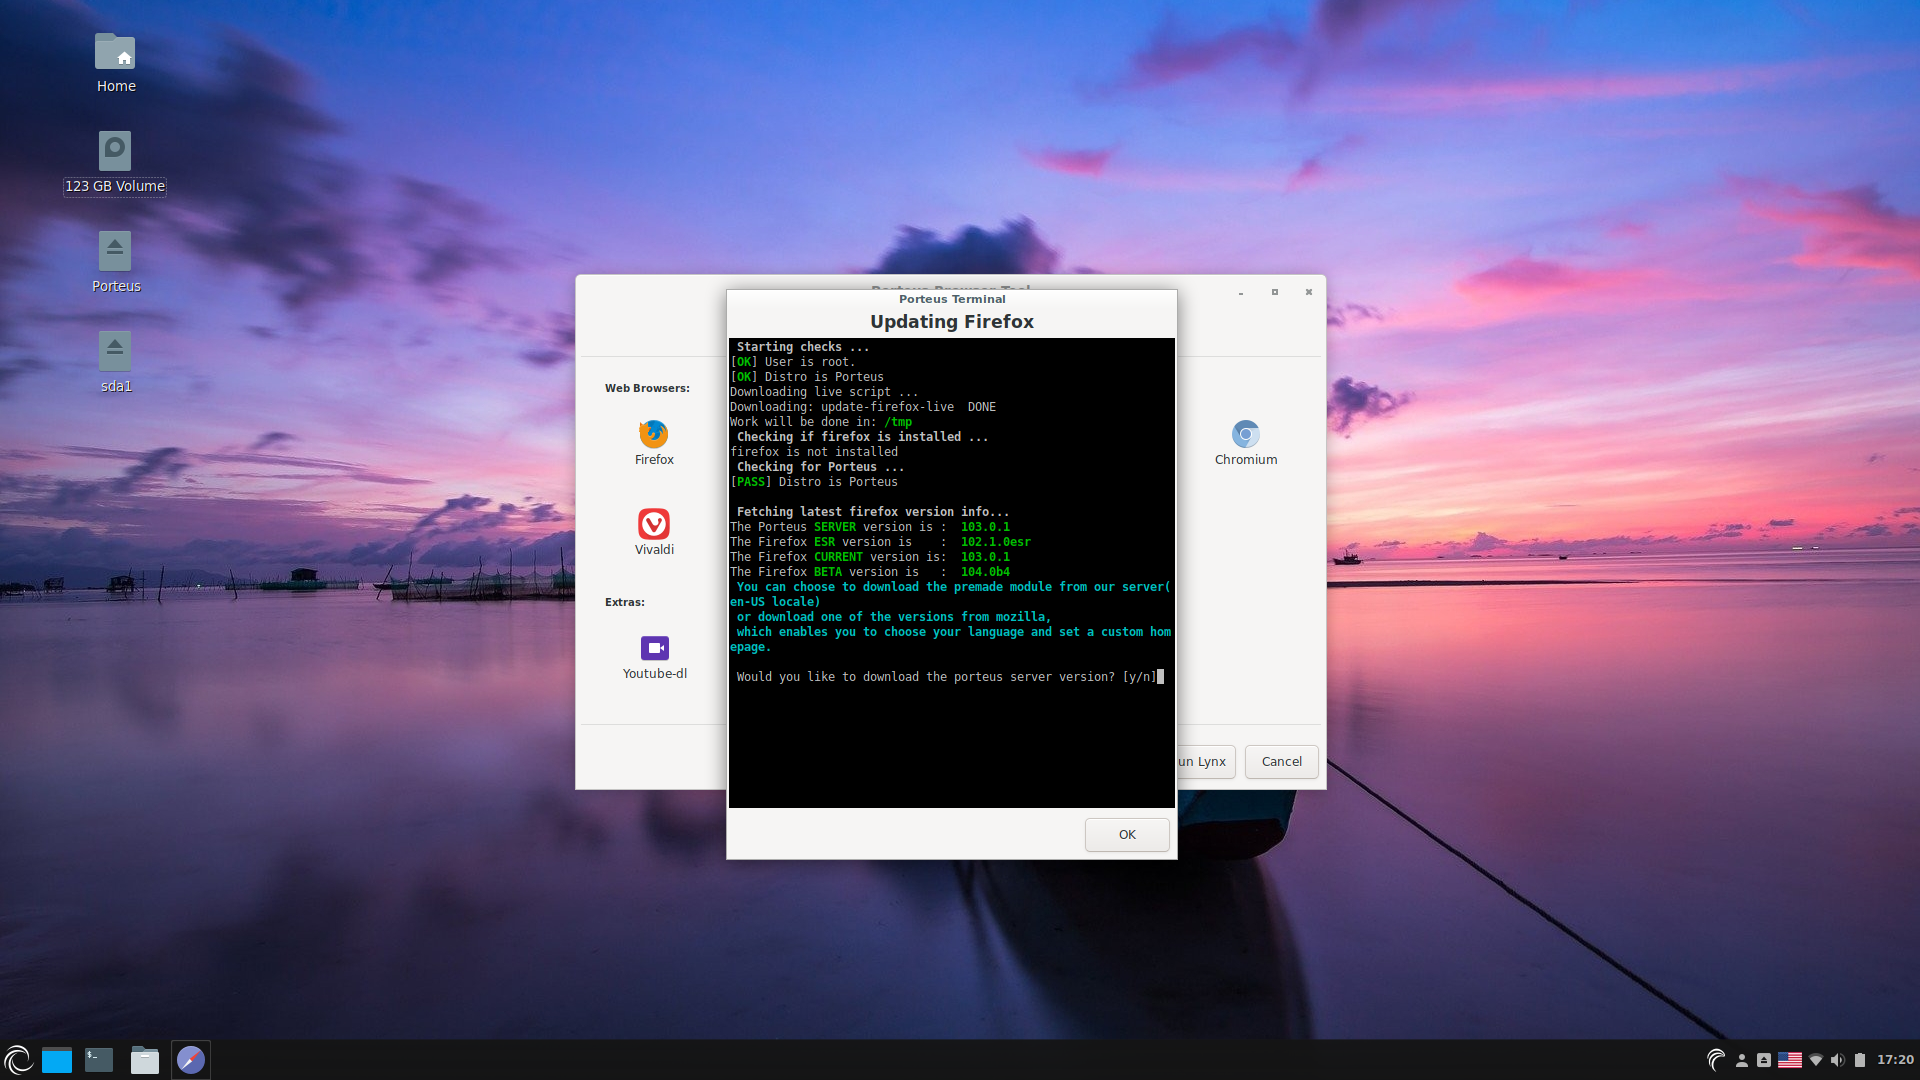Open the wireless network tray icon
Image resolution: width=1920 pixels, height=1080 pixels.
coord(1816,1060)
